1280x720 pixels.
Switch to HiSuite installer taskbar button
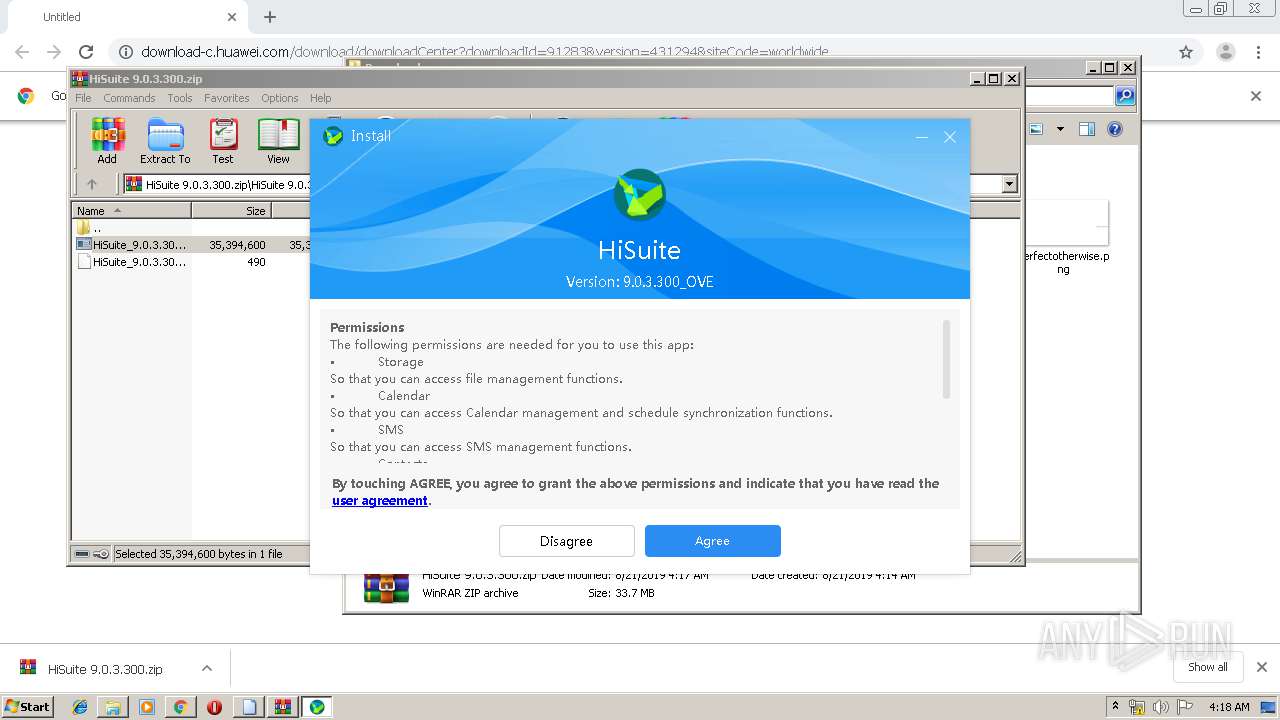tap(317, 707)
